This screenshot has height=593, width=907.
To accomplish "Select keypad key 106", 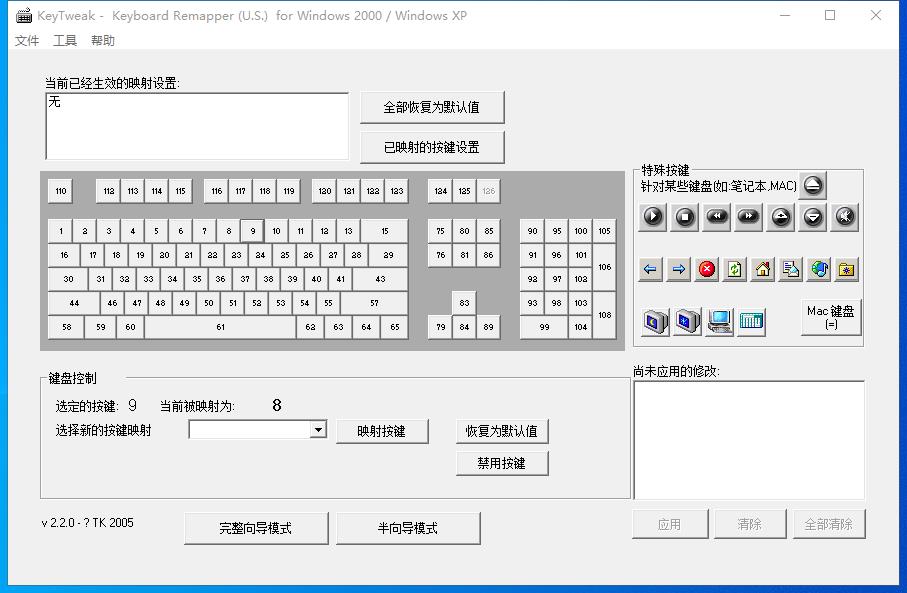I will pyautogui.click(x=604, y=267).
